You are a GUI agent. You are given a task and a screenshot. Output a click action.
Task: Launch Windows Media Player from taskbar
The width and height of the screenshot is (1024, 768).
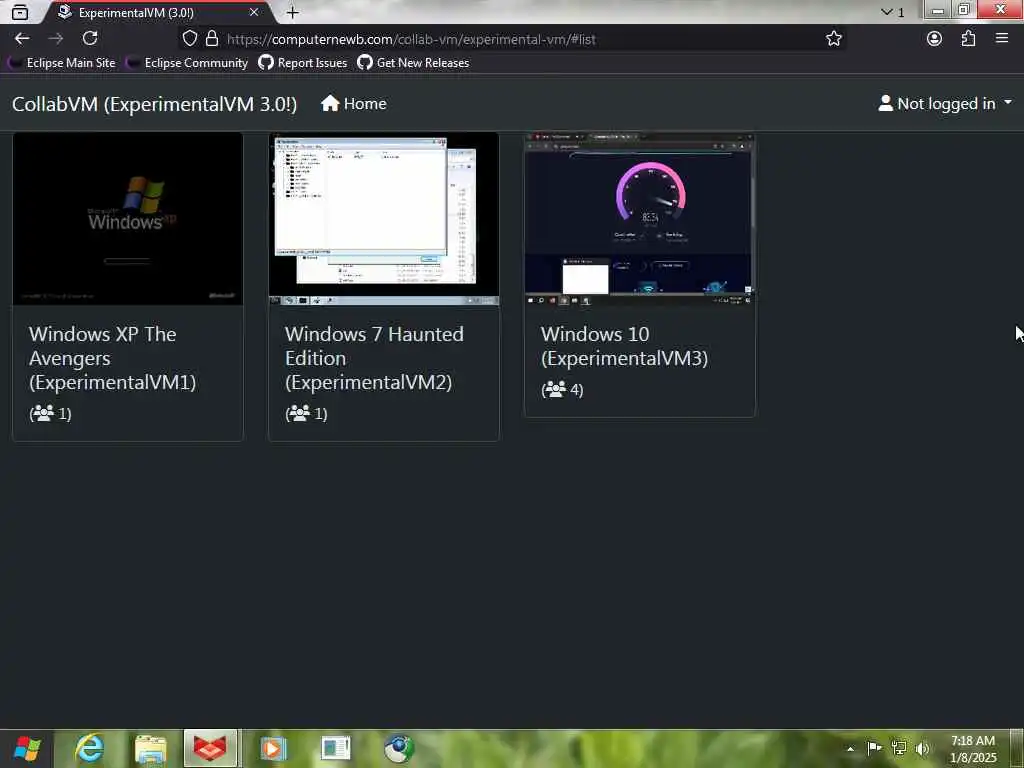pyautogui.click(x=273, y=748)
